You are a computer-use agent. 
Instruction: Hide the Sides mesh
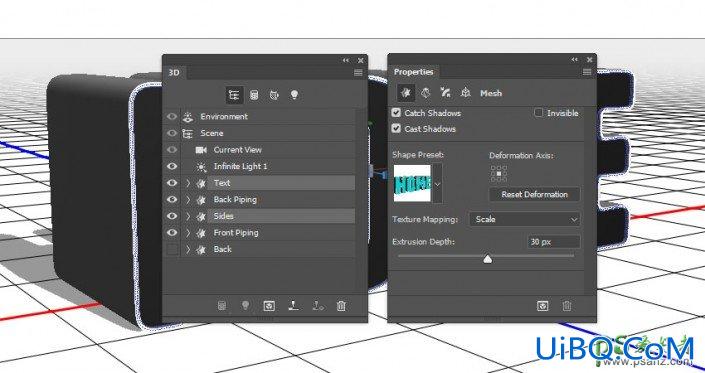172,216
